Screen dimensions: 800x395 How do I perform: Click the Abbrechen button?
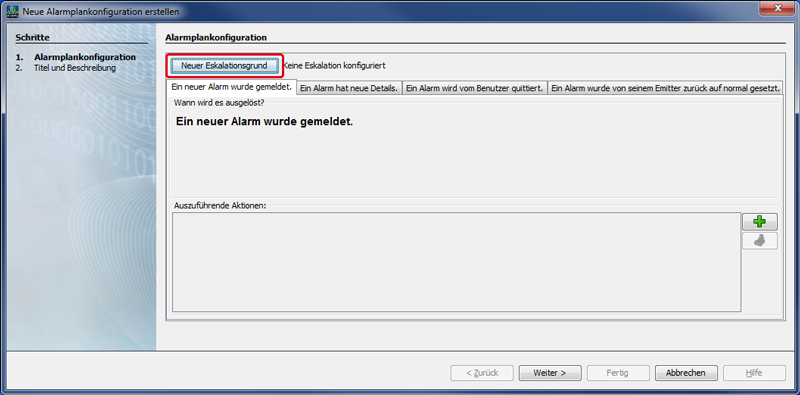click(686, 373)
